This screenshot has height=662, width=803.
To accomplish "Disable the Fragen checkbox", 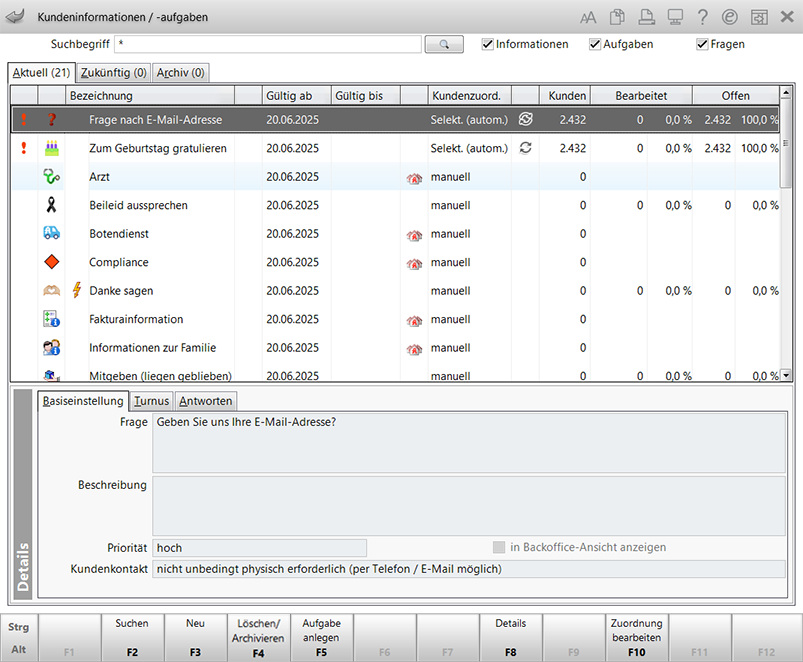I will [x=702, y=44].
